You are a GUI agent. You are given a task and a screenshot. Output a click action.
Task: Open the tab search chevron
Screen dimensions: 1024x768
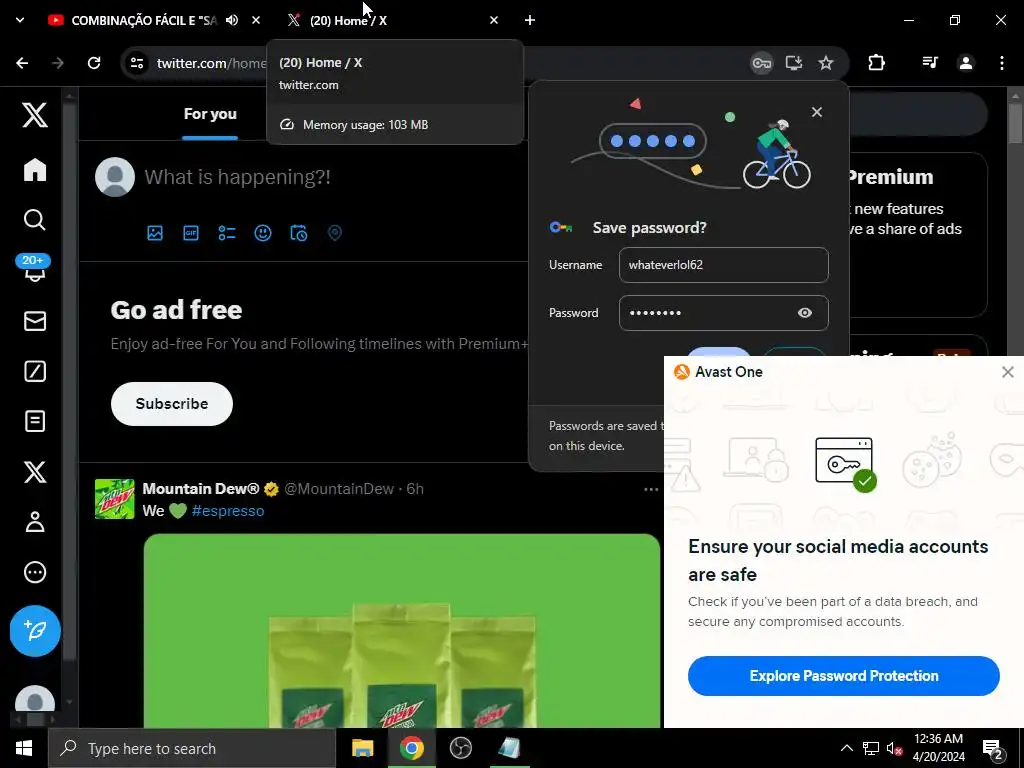(x=20, y=20)
